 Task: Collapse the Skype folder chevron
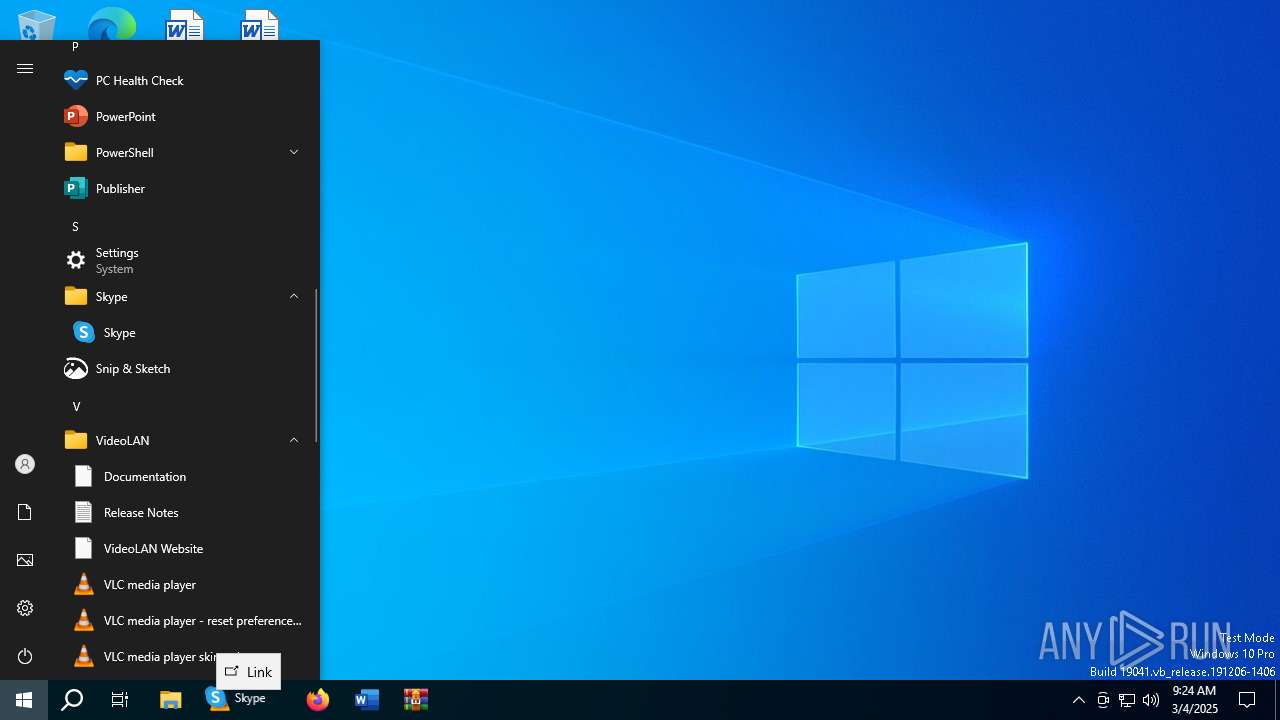tap(294, 296)
